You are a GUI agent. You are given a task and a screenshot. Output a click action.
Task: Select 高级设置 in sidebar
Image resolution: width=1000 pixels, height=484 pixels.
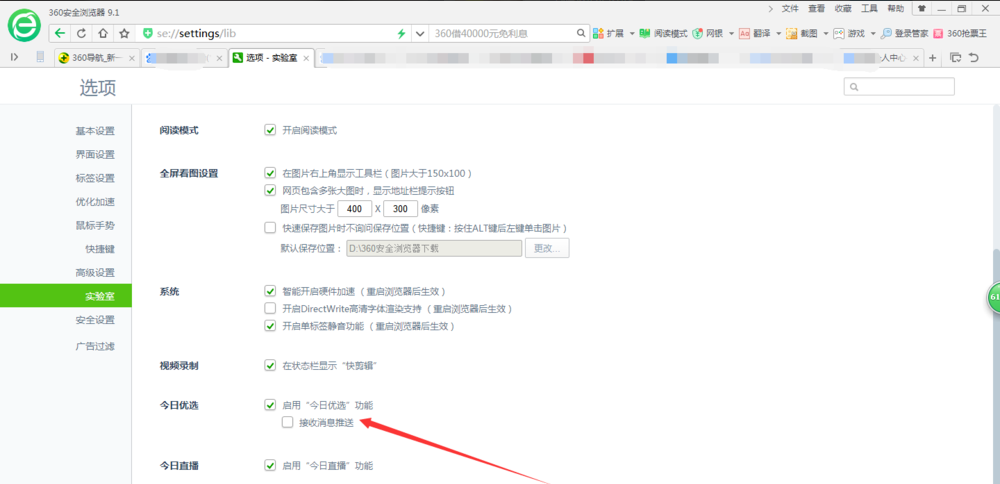pyautogui.click(x=95, y=272)
